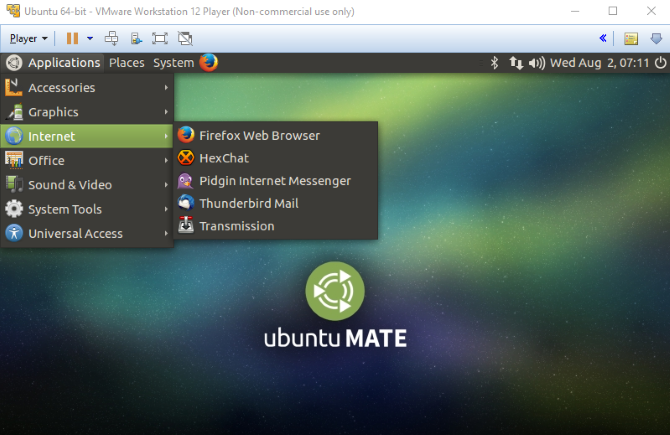Viewport: 670px width, 435px height.
Task: Click the Transmission torrent client icon
Action: coord(186,226)
